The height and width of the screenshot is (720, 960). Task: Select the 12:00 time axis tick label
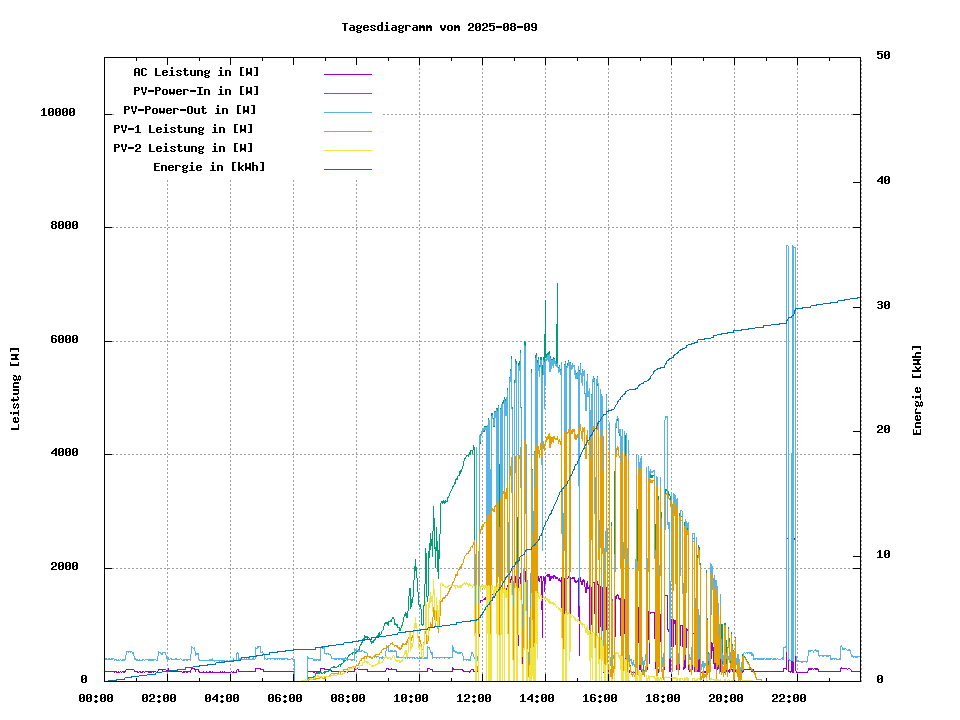474,698
